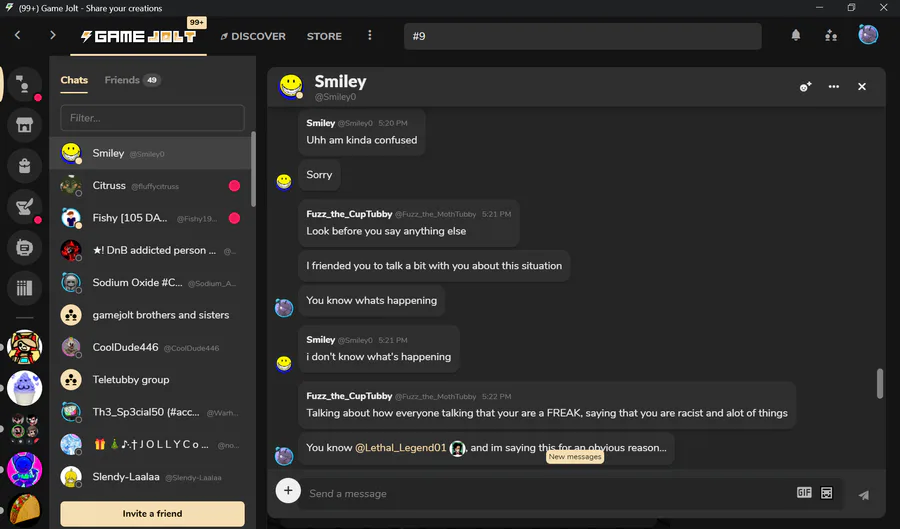Click the 'You know whats happening' message
This screenshot has width=900, height=529.
coord(371,300)
